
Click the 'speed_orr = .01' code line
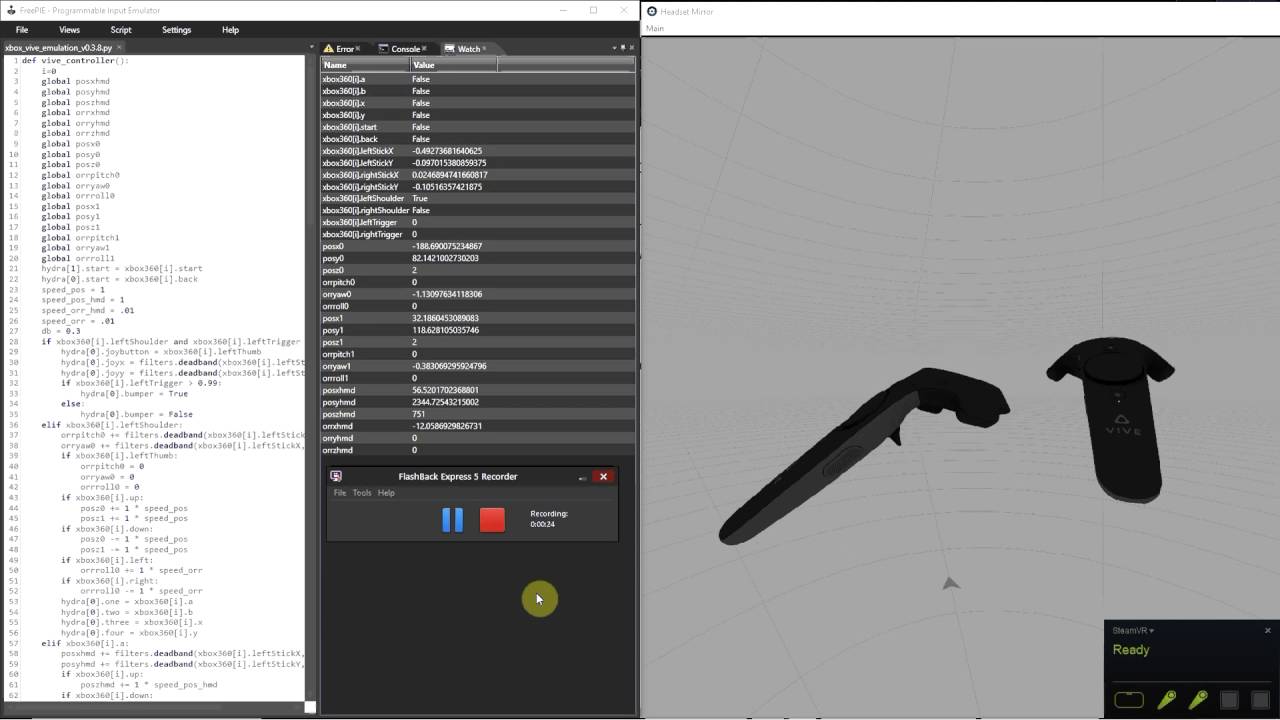[78, 321]
